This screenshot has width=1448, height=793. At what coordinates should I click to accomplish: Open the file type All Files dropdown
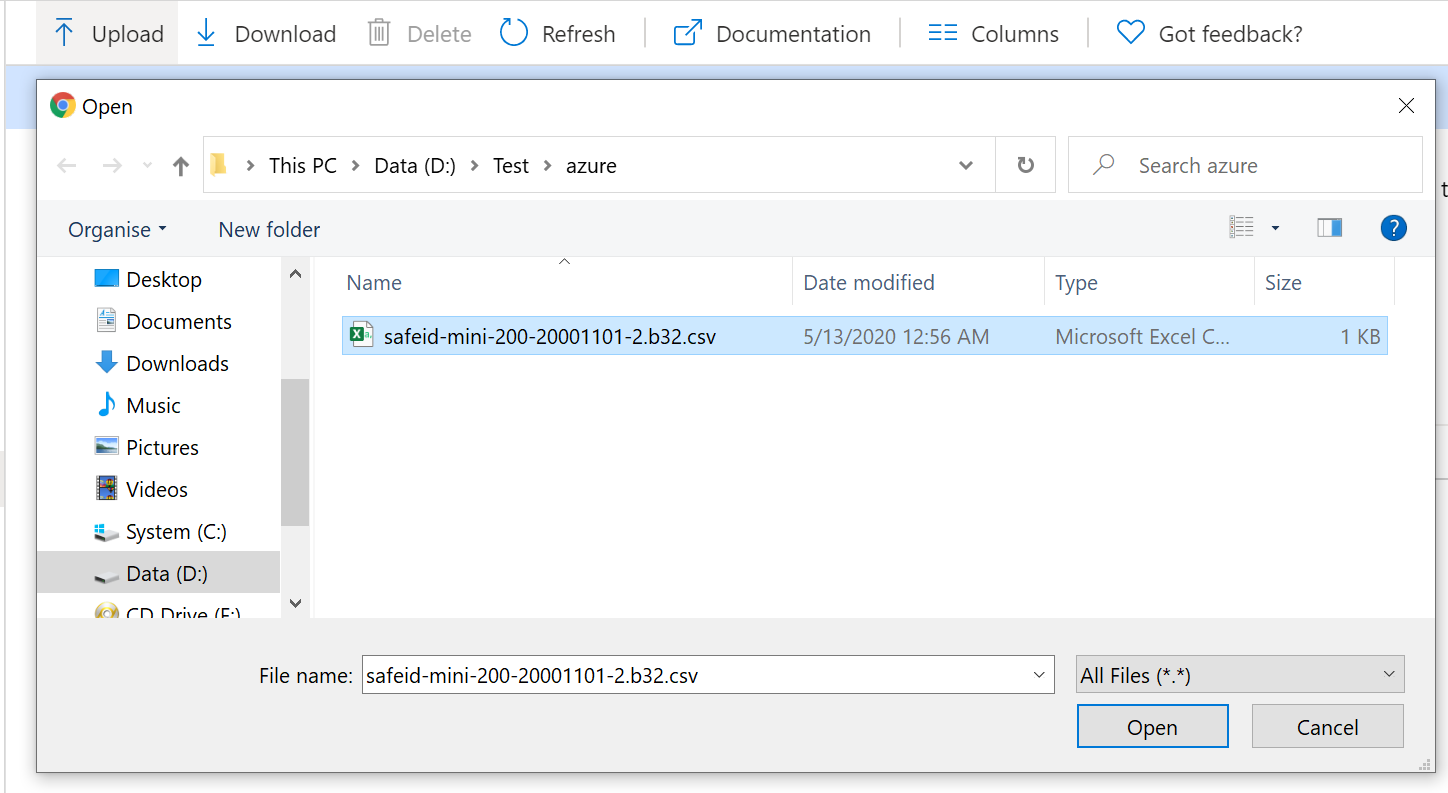[1240, 675]
